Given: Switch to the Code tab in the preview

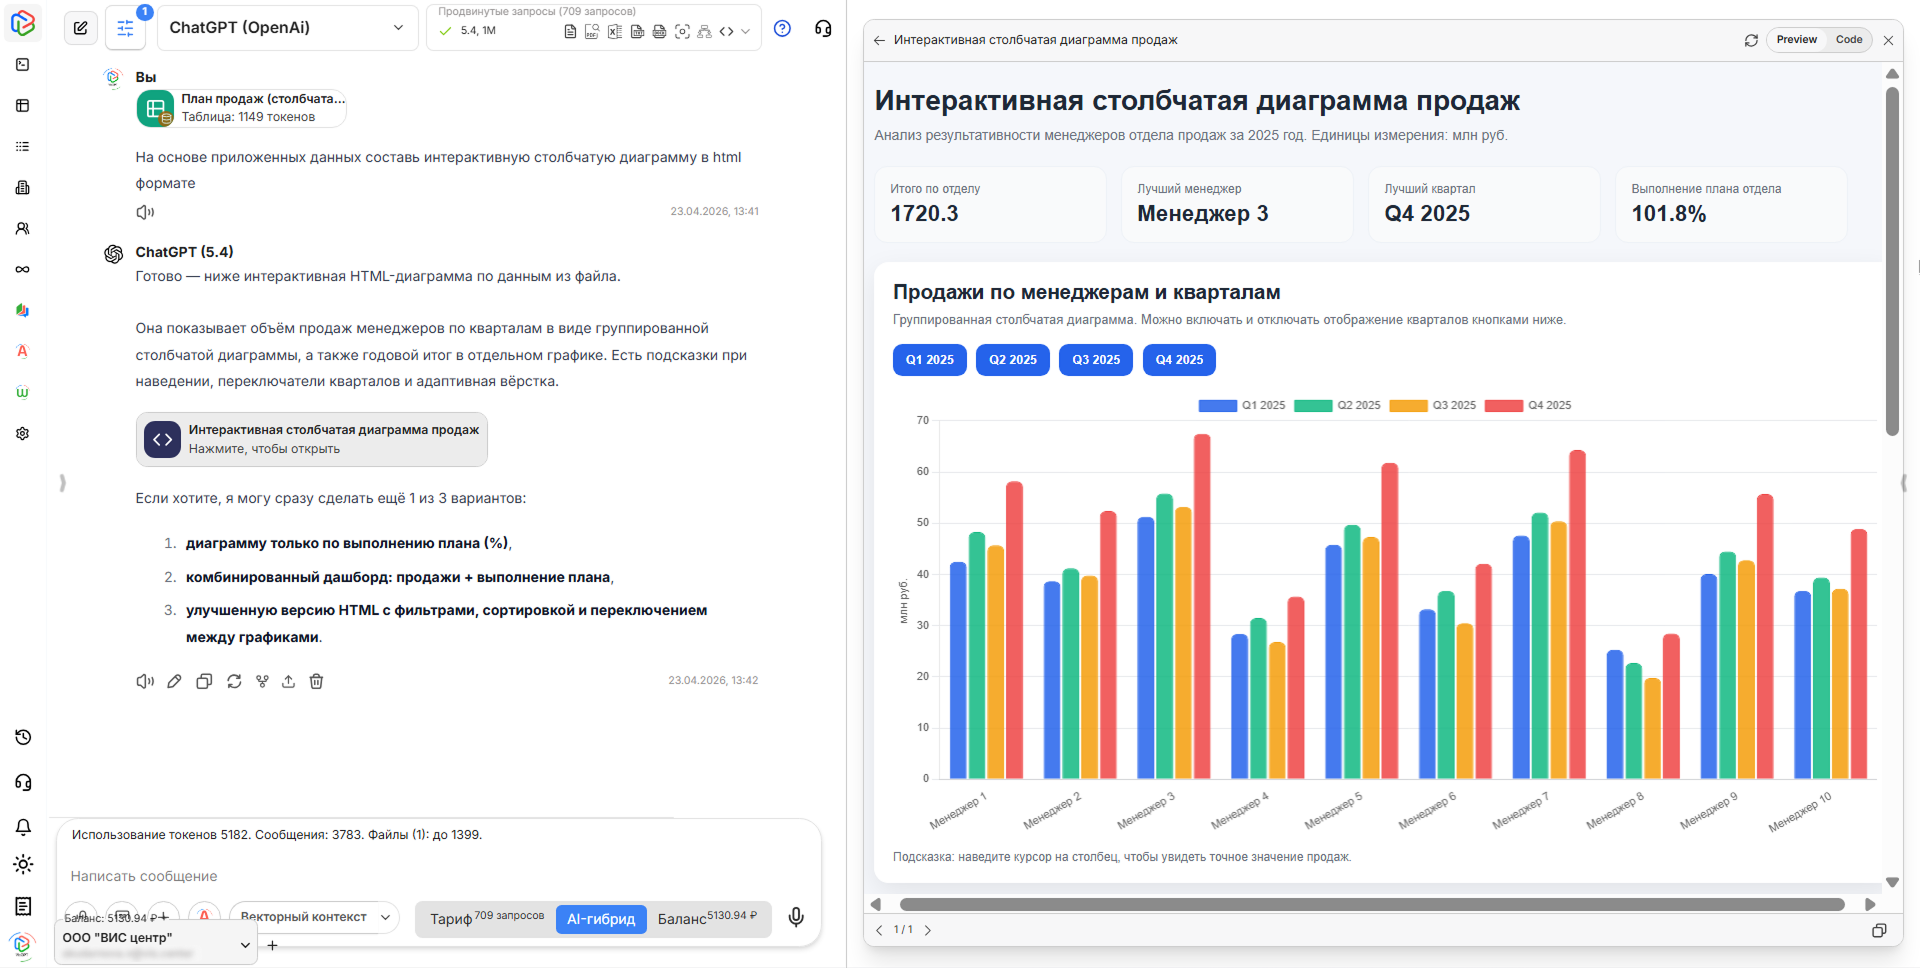Looking at the screenshot, I should (1848, 40).
